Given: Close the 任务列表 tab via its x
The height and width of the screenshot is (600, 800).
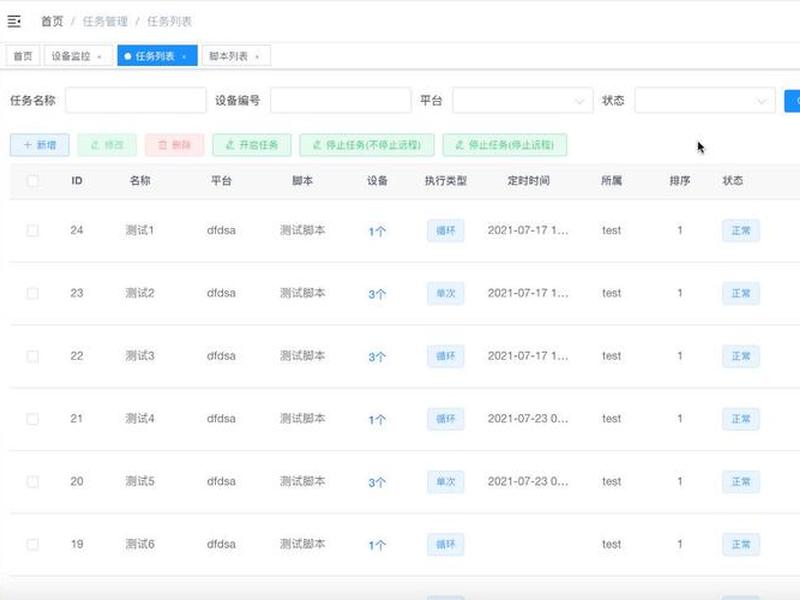Looking at the screenshot, I should click(184, 57).
